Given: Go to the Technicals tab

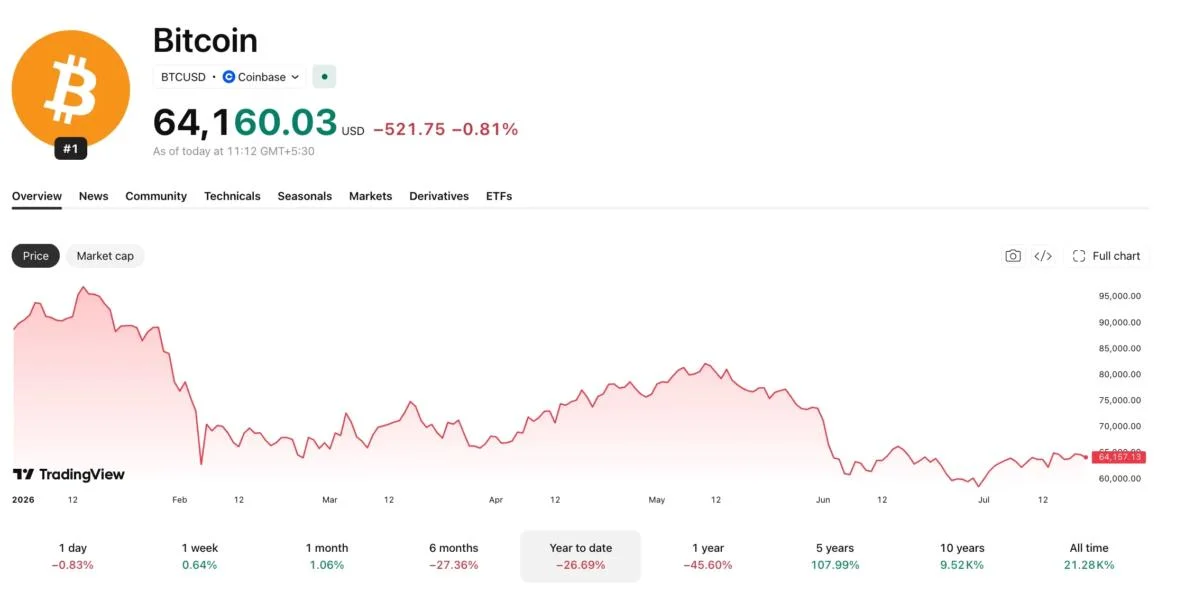Looking at the screenshot, I should point(232,196).
